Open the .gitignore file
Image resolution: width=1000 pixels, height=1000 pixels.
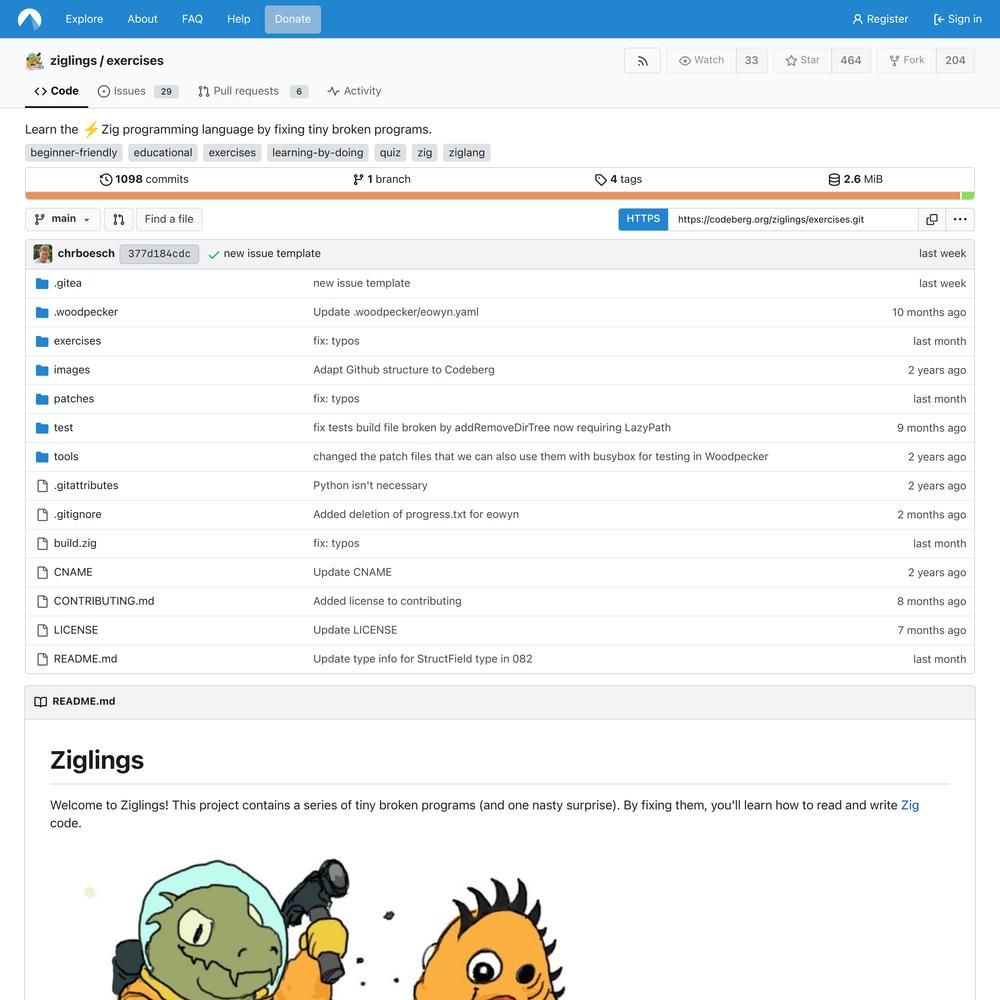pos(77,514)
